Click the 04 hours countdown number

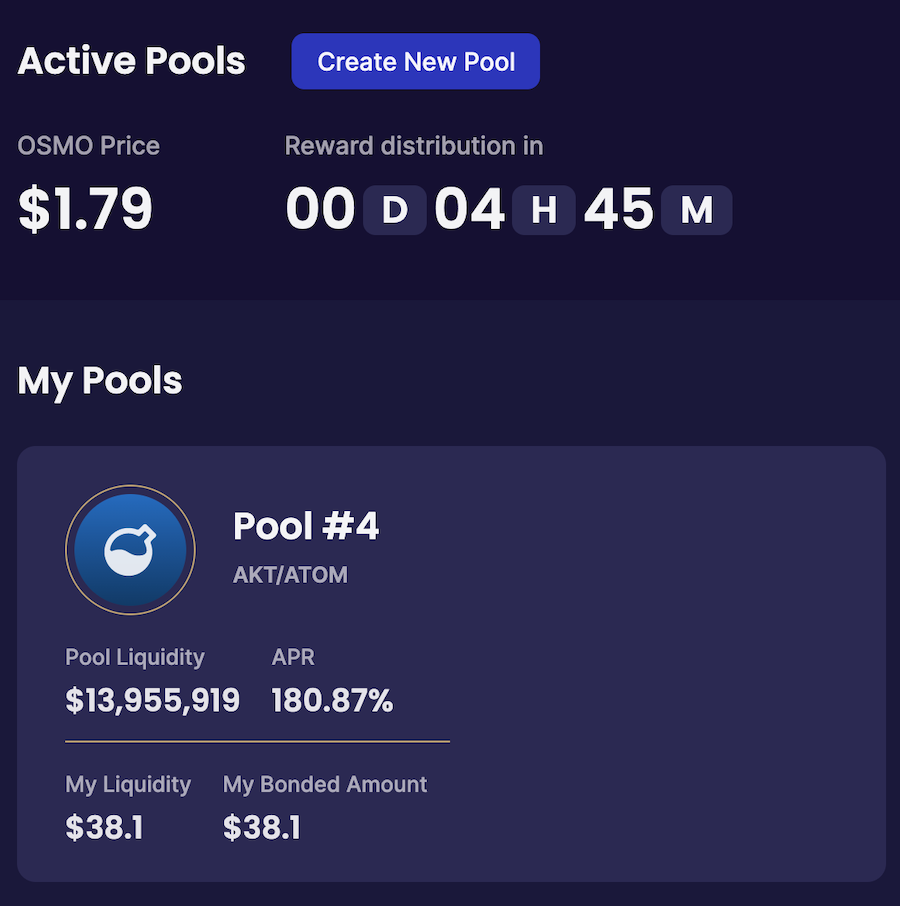[x=470, y=209]
